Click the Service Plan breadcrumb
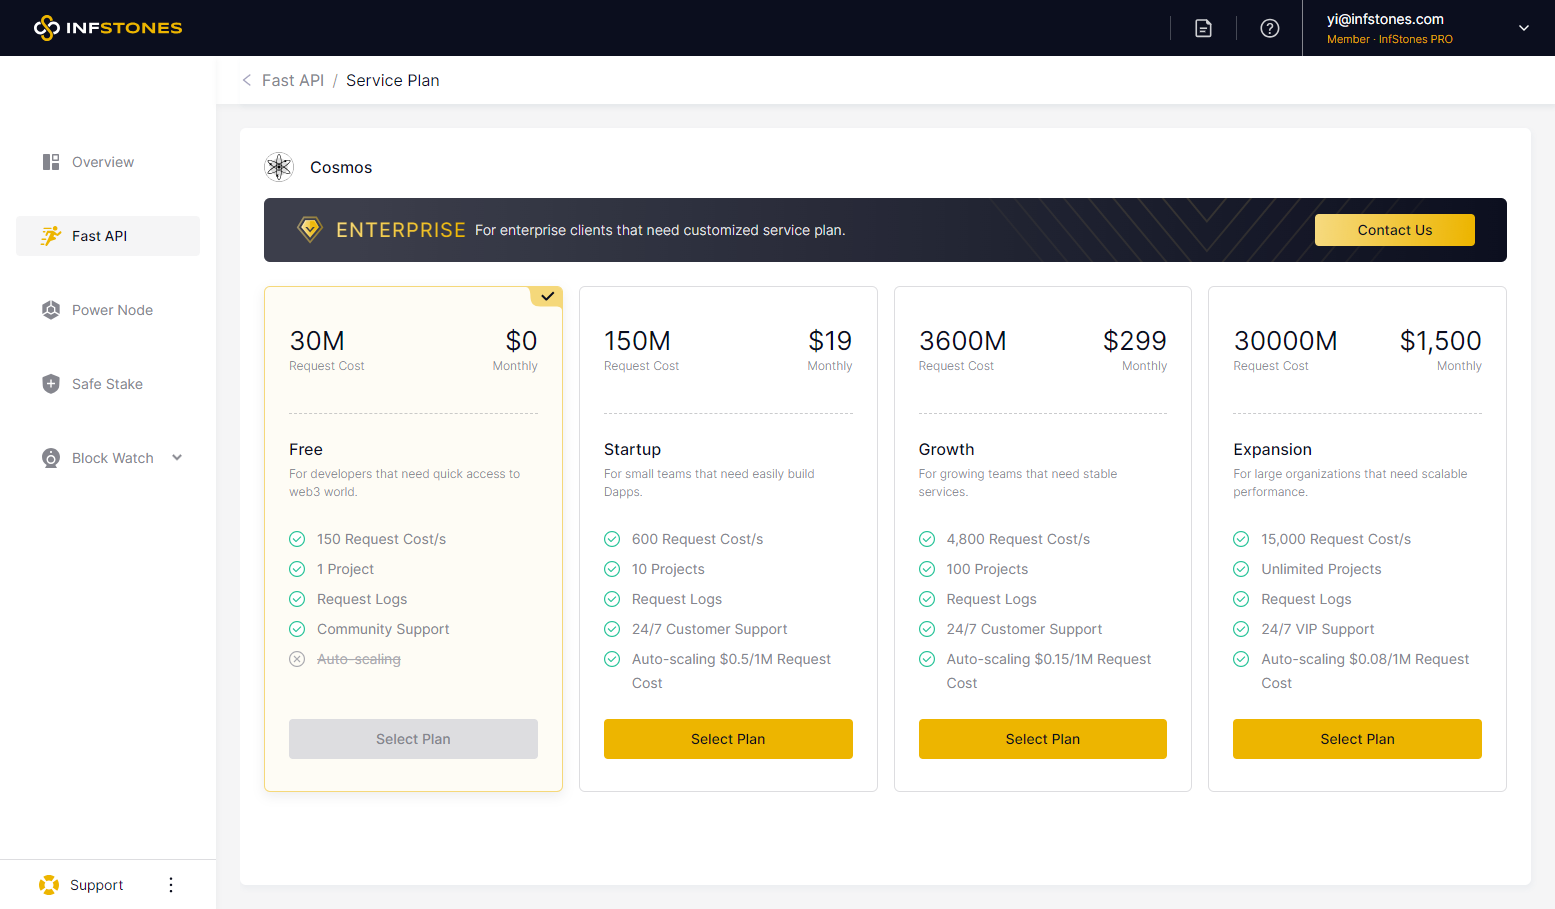1555x909 pixels. click(393, 80)
